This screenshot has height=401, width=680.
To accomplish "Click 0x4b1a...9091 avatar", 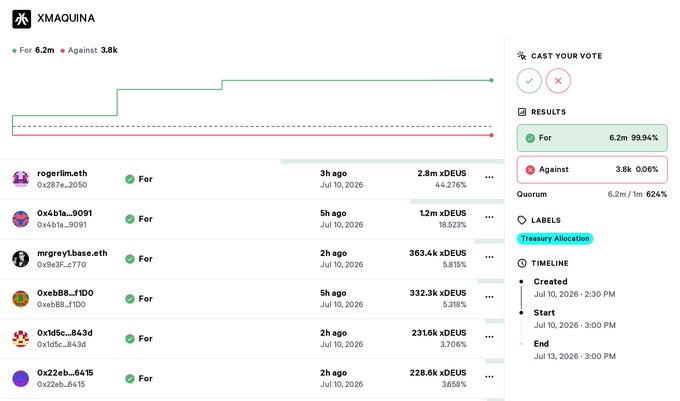I will 20,219.
